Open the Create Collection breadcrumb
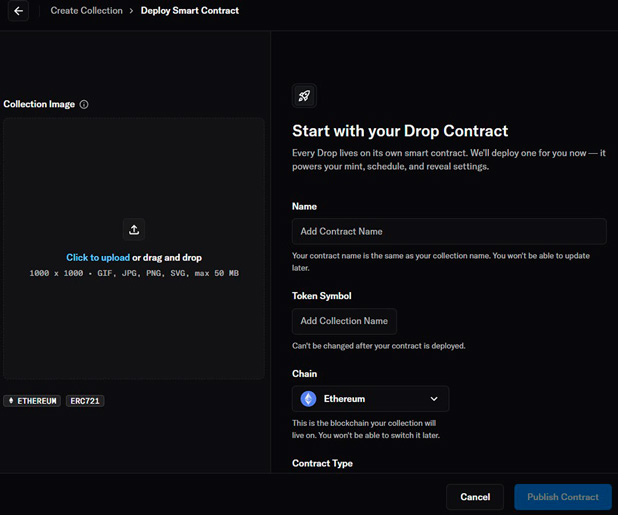The height and width of the screenshot is (515, 618). pos(86,11)
